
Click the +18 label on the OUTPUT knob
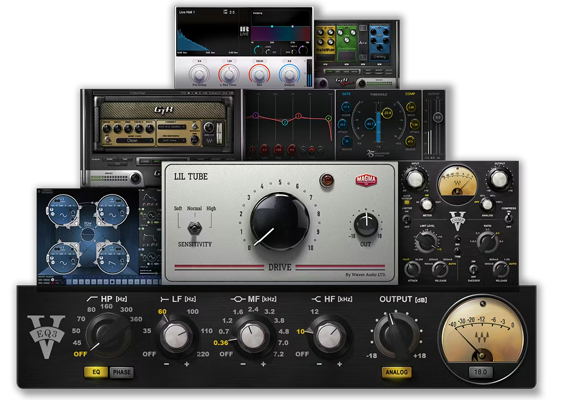click(419, 355)
